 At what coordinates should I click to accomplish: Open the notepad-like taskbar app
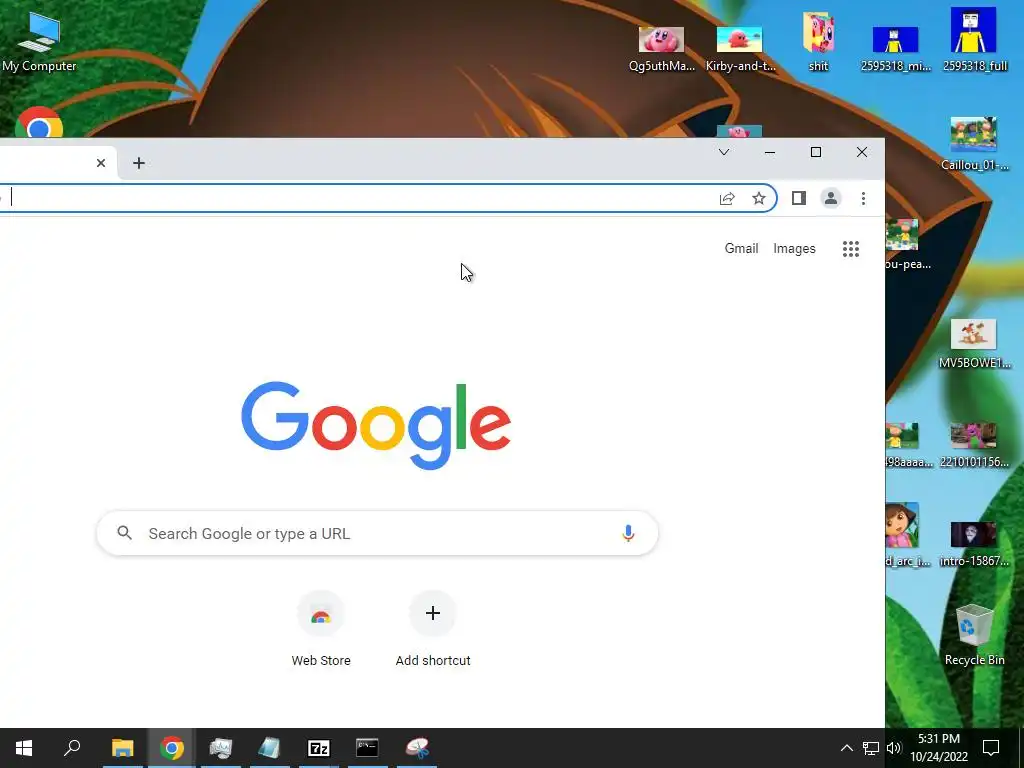pyautogui.click(x=269, y=748)
